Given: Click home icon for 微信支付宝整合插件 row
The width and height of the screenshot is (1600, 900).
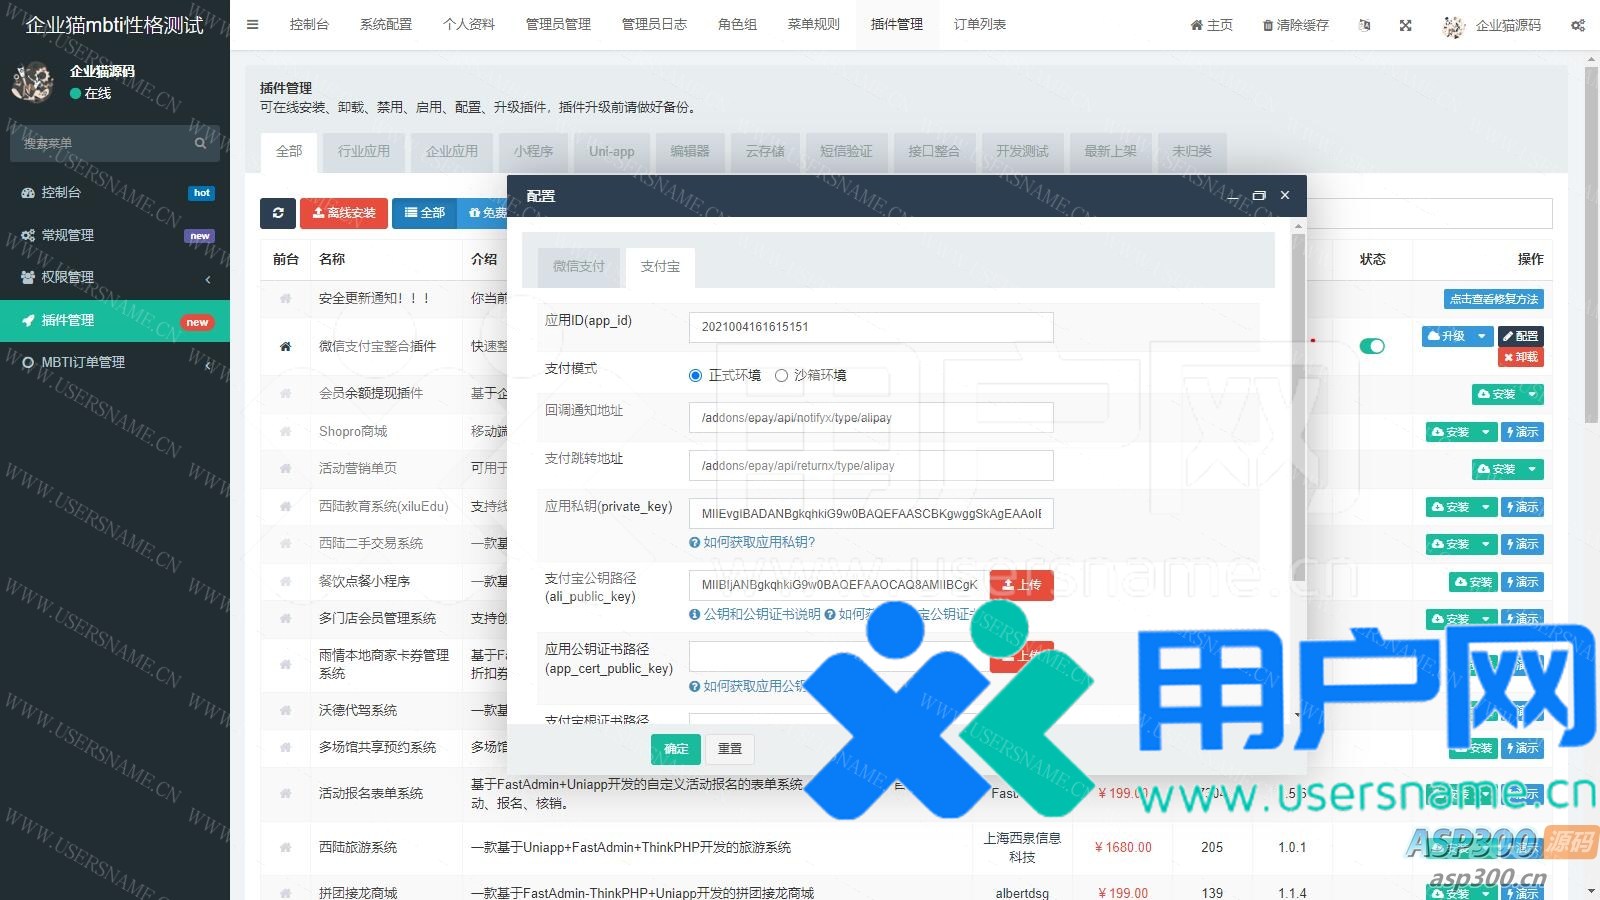Looking at the screenshot, I should point(285,346).
